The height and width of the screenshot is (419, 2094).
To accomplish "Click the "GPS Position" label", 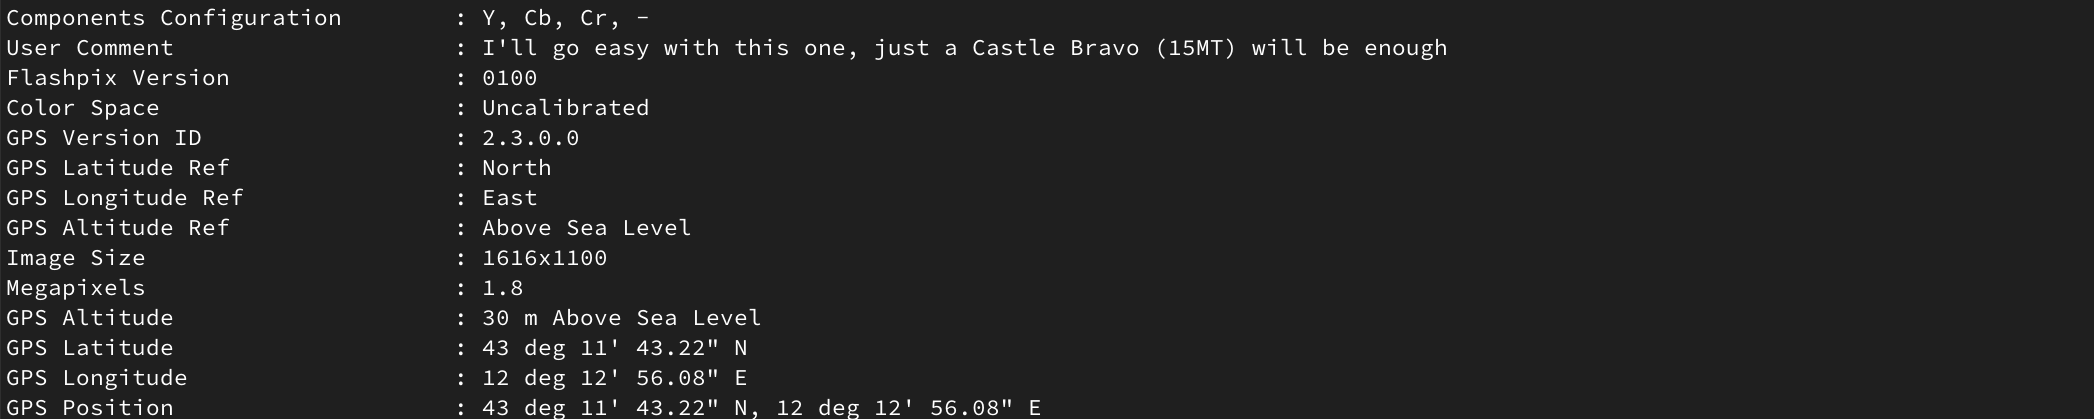I will point(89,407).
